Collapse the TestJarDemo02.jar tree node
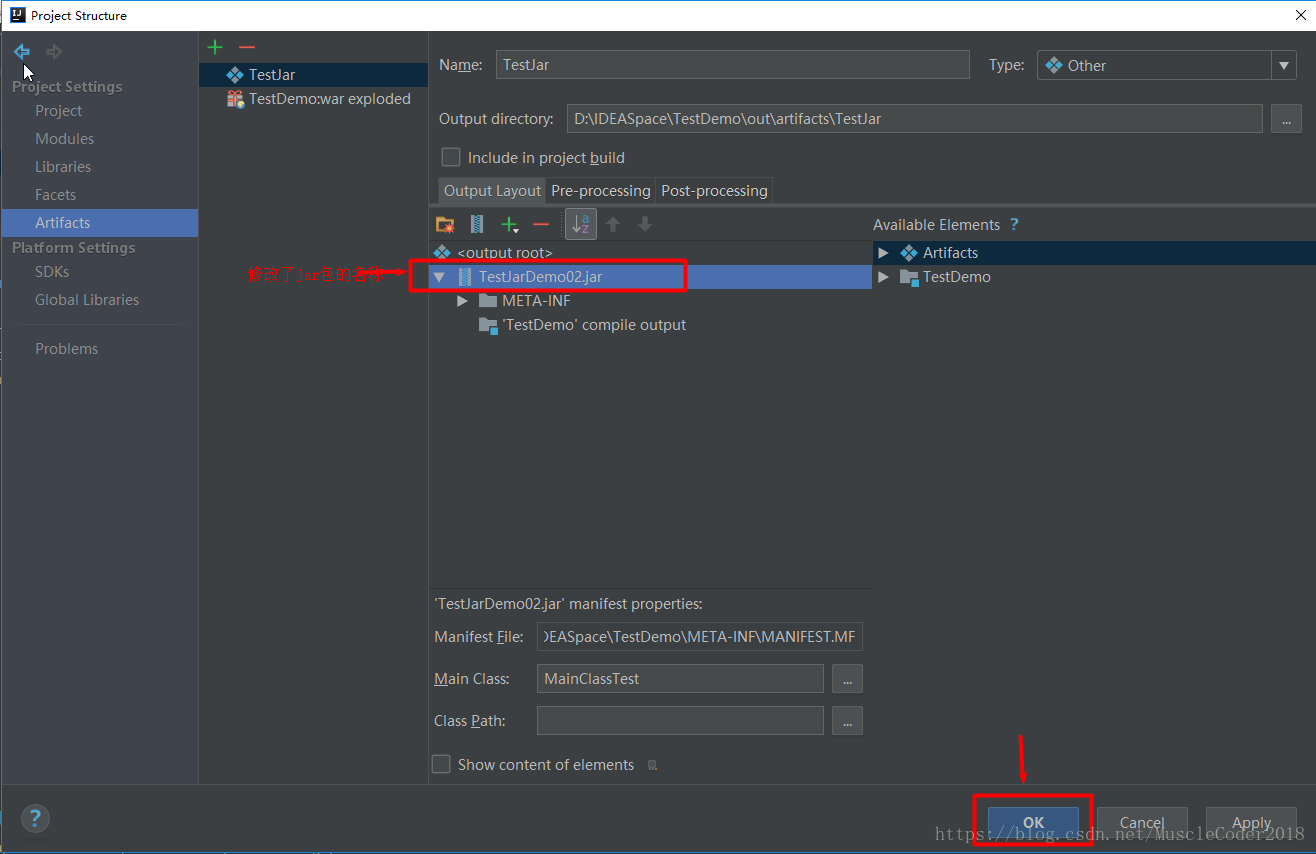 [439, 277]
